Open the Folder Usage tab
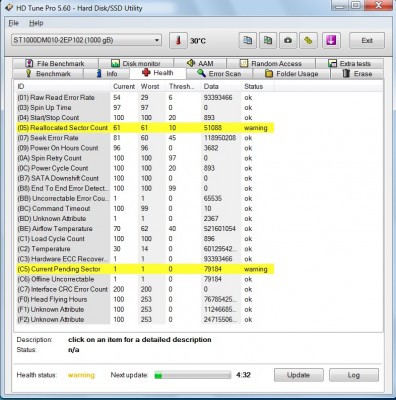 [x=292, y=74]
